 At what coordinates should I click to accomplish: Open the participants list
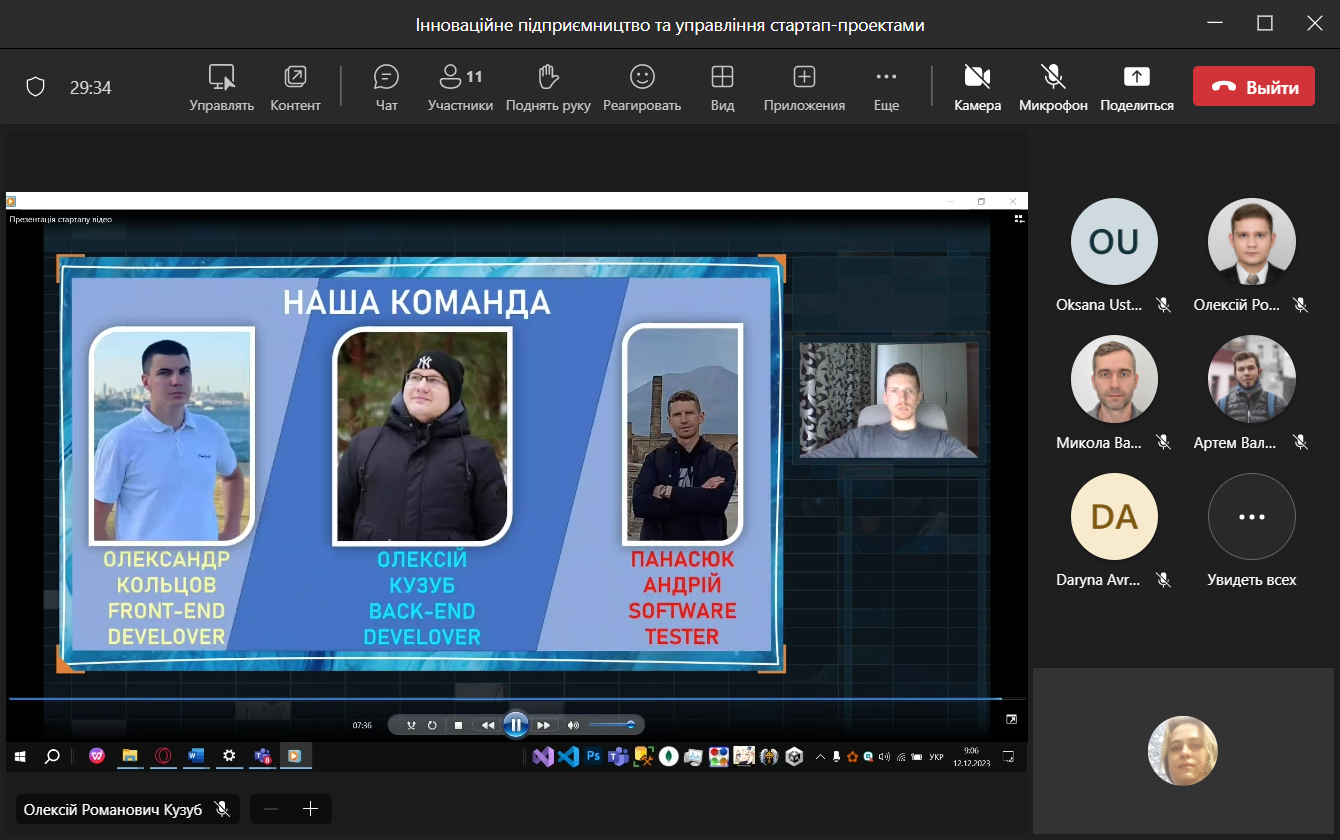click(x=460, y=87)
